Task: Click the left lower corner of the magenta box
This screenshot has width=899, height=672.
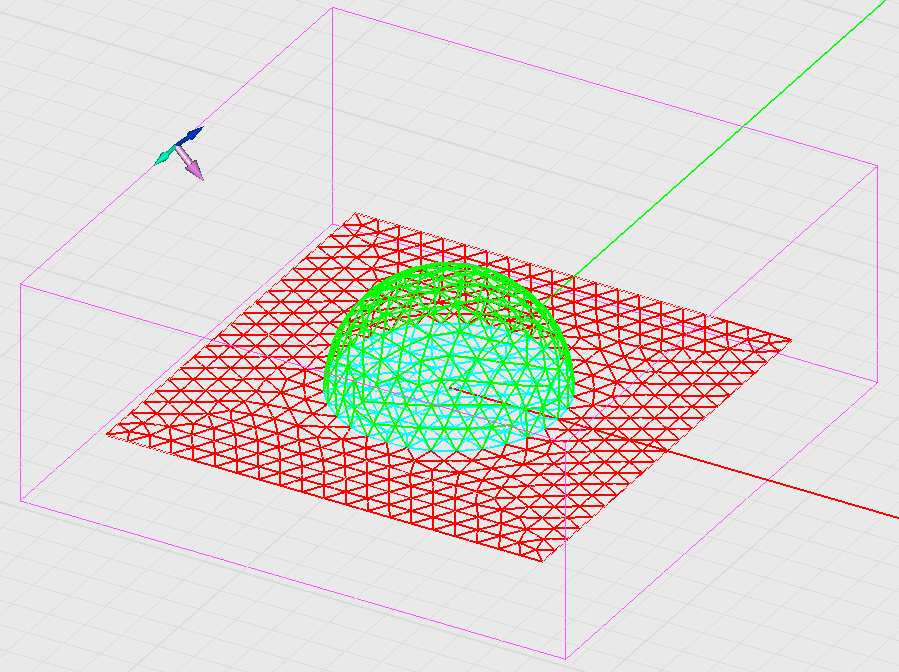Action: point(20,502)
